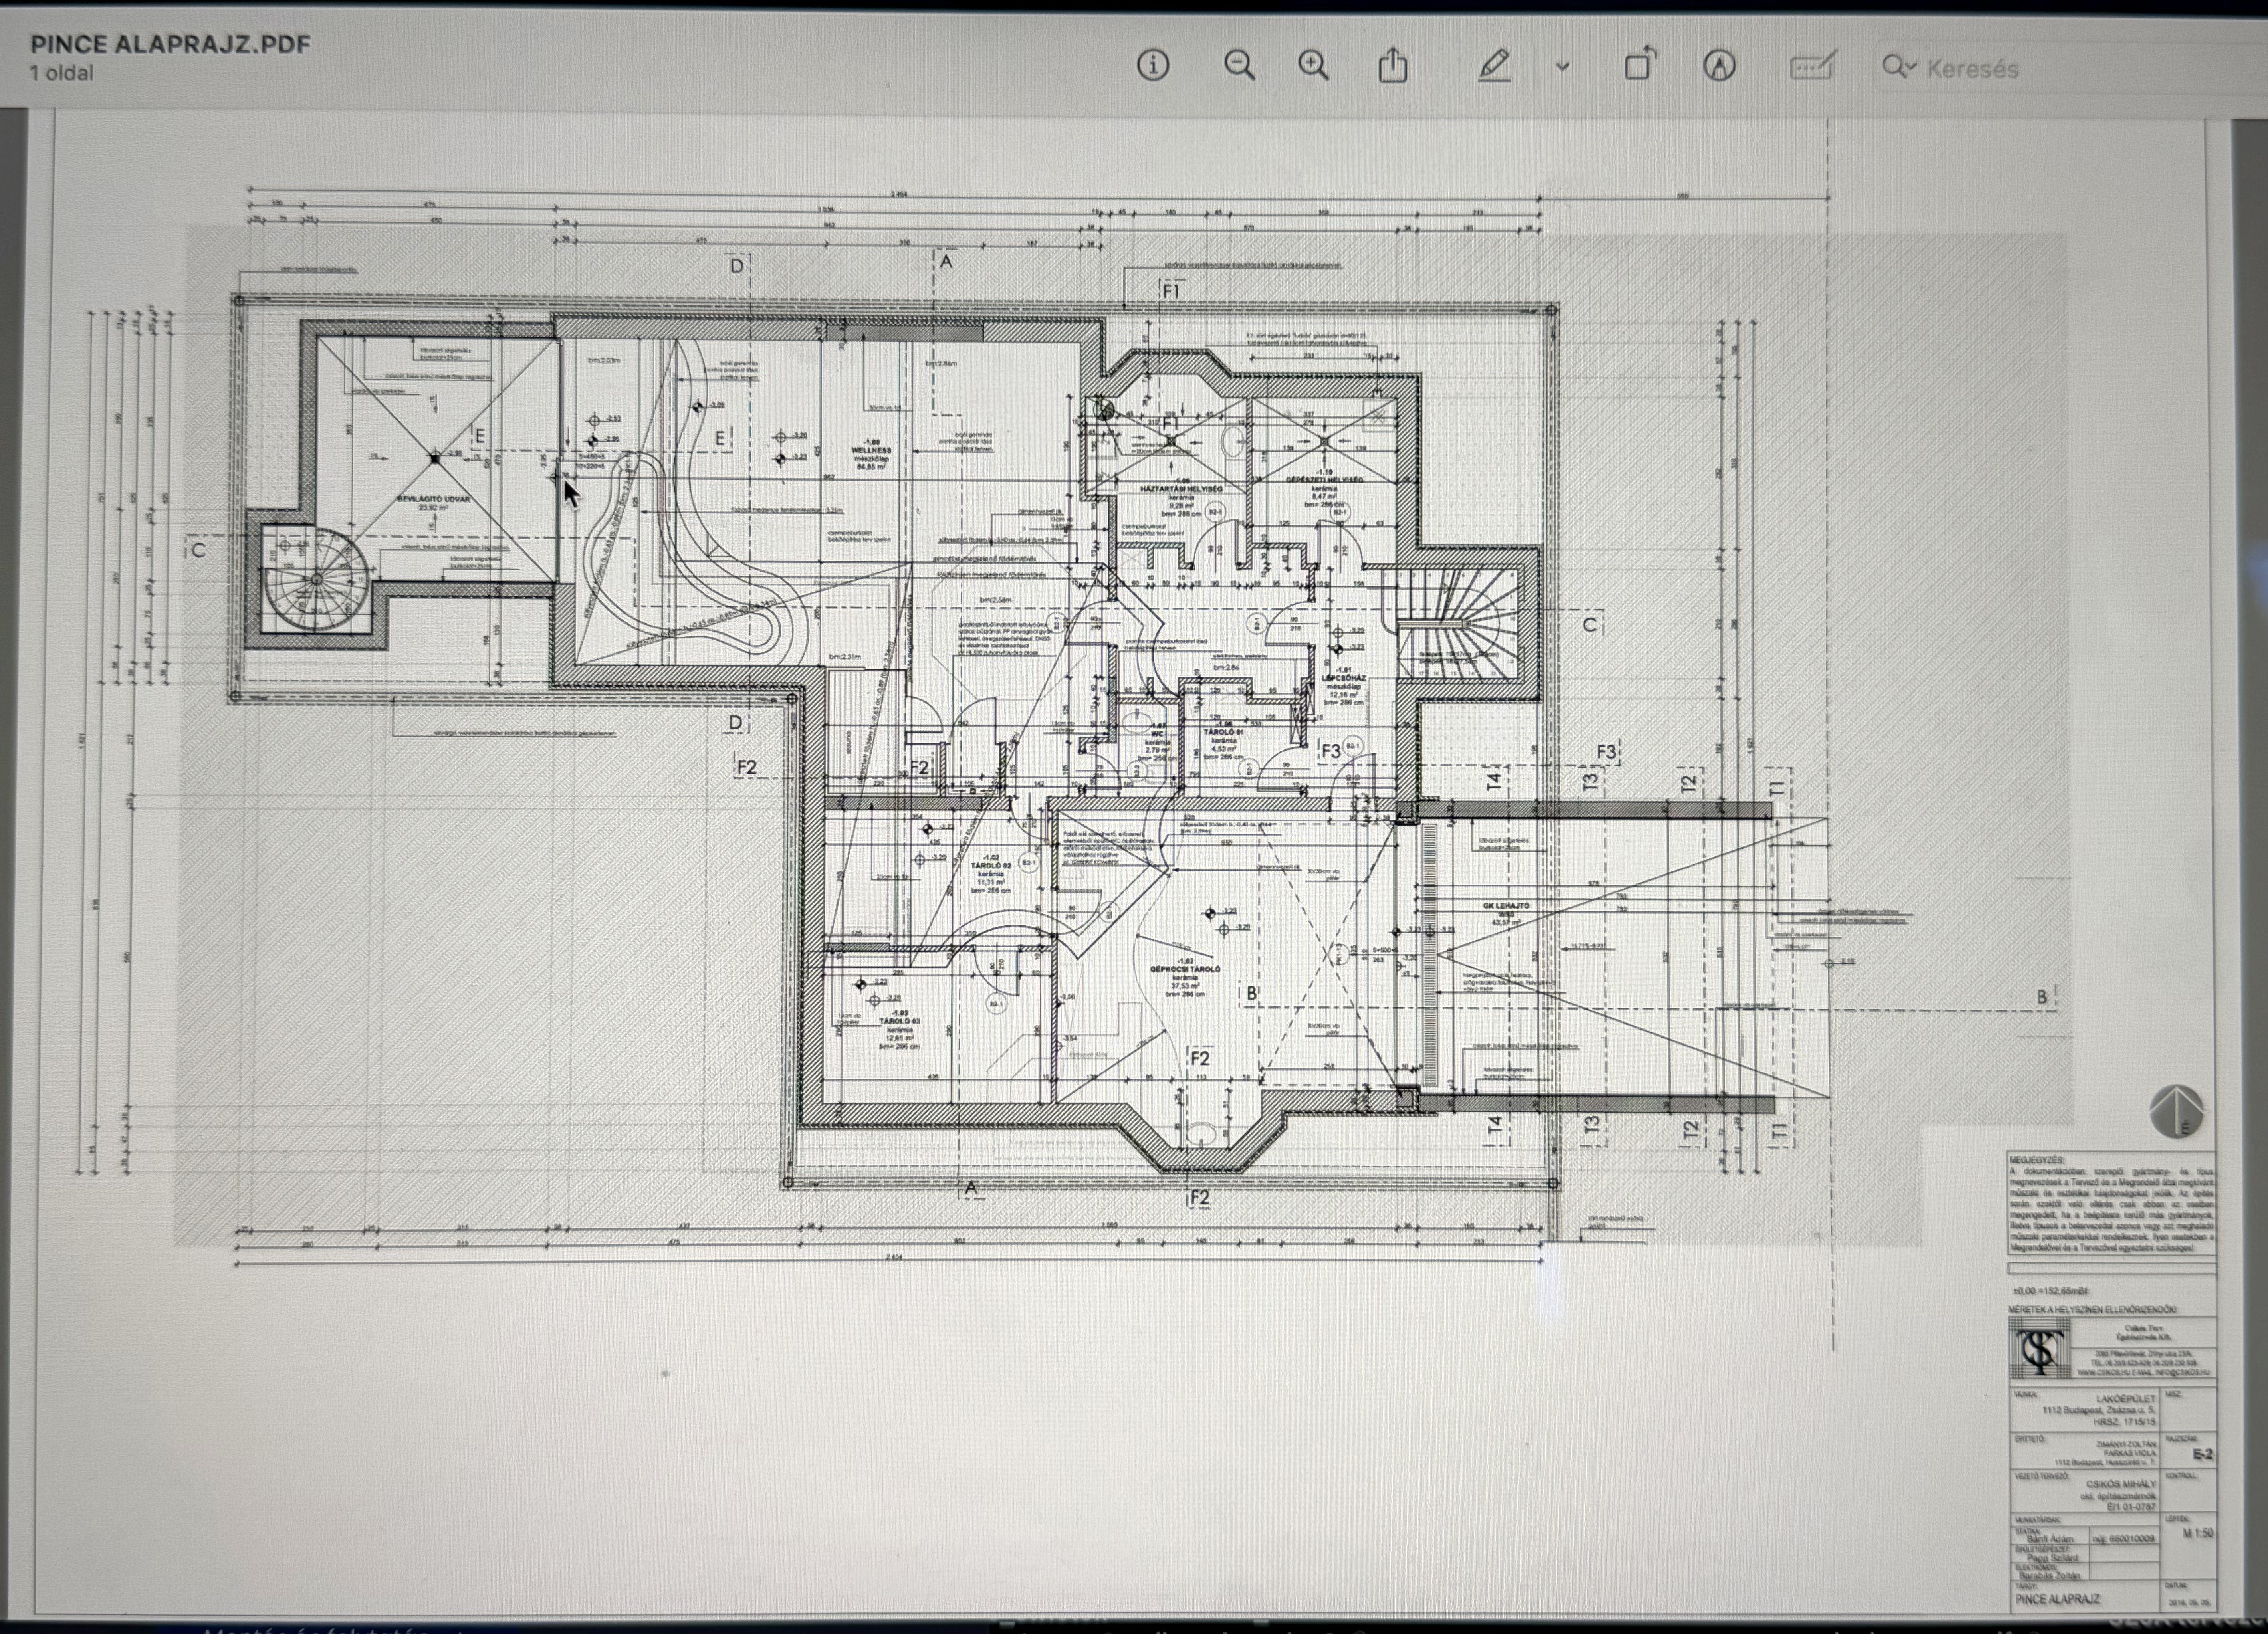
Task: Select the Highlight pen tool
Action: pyautogui.click(x=1494, y=66)
